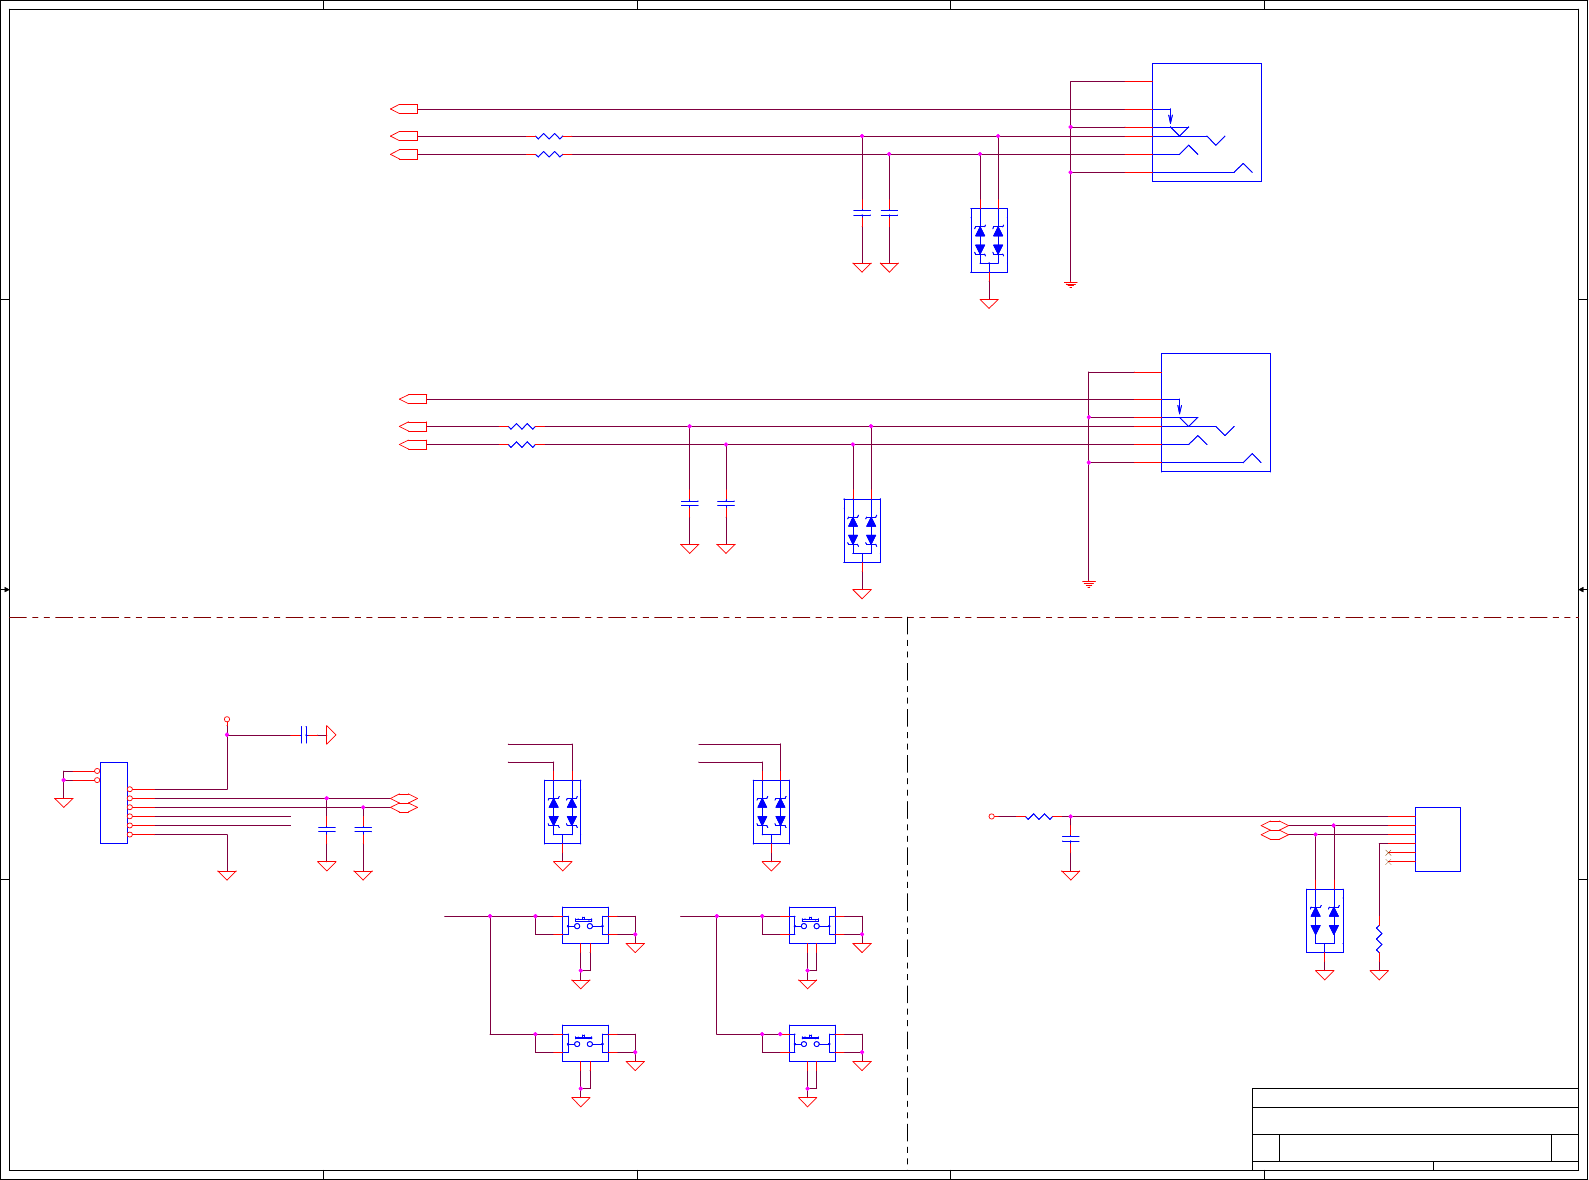This screenshot has width=1589, height=1180.
Task: Select the bottom-right pushbutton switch in the switch group
Action: (812, 1043)
